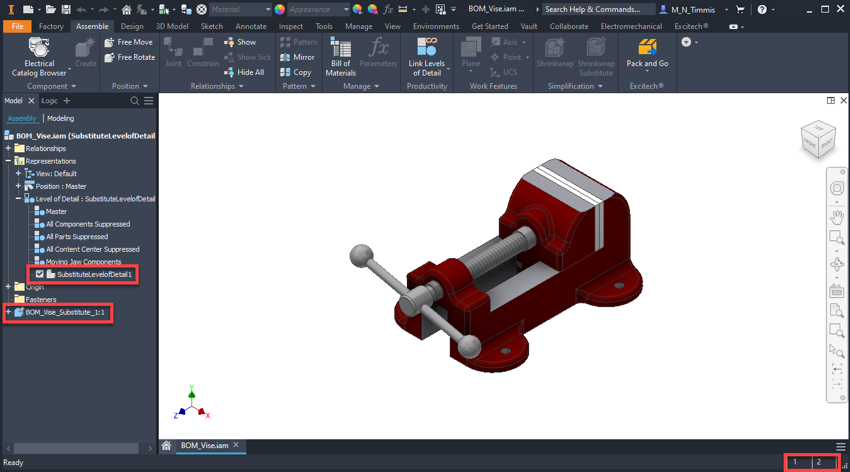Collapse the Representations node
The height and width of the screenshot is (472, 850).
point(8,161)
